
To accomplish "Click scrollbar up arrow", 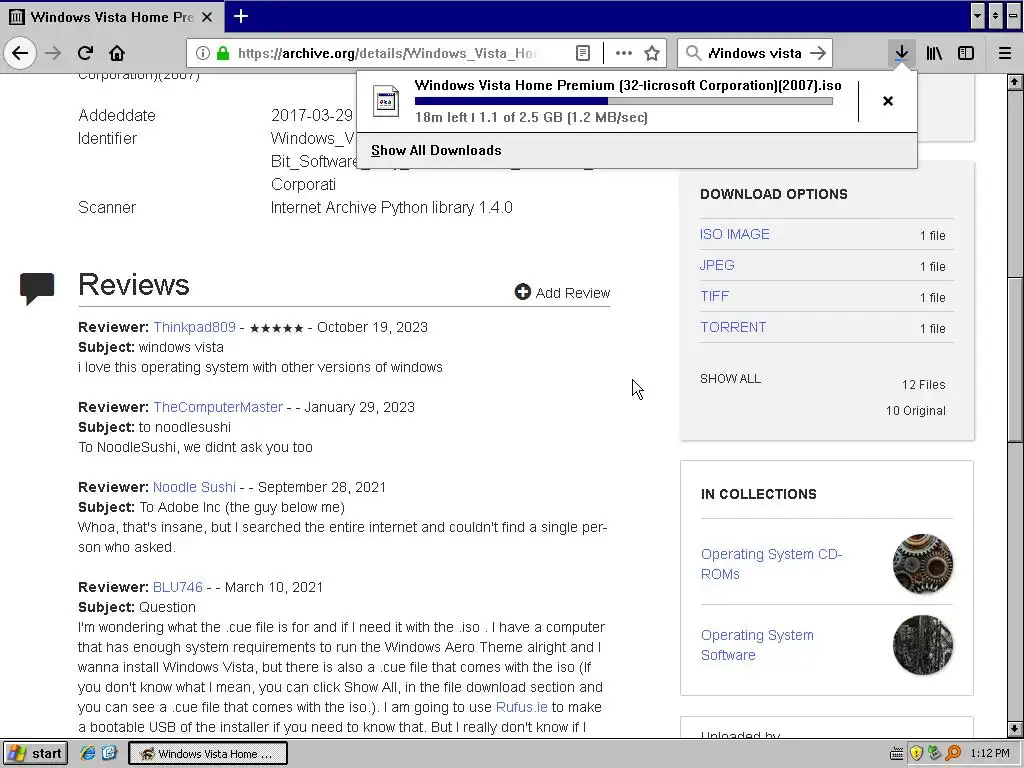I will 1014,82.
